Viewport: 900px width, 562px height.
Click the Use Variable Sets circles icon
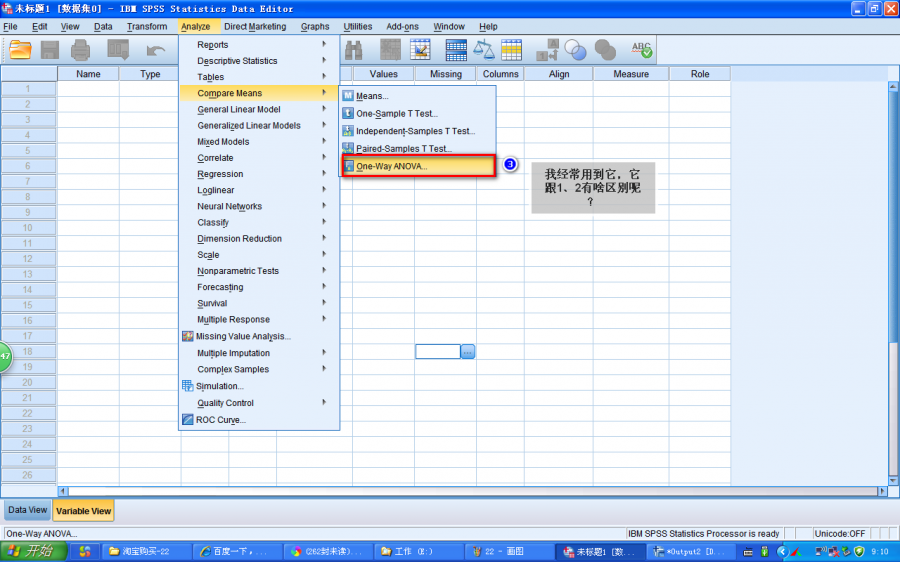click(x=575, y=50)
